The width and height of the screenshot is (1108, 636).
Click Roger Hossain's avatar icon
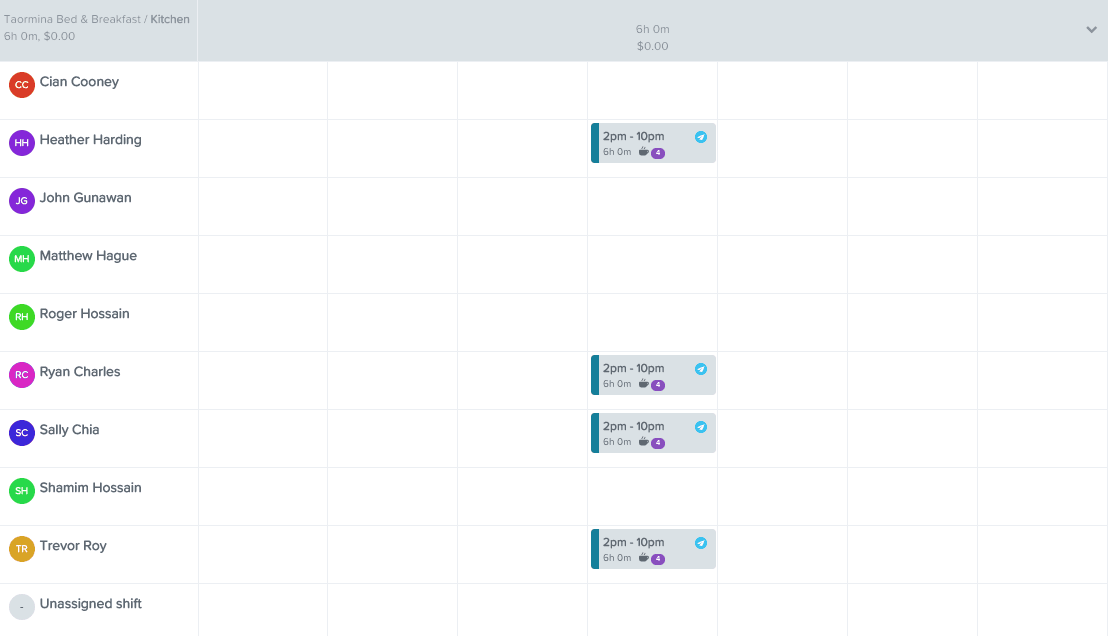point(21,317)
